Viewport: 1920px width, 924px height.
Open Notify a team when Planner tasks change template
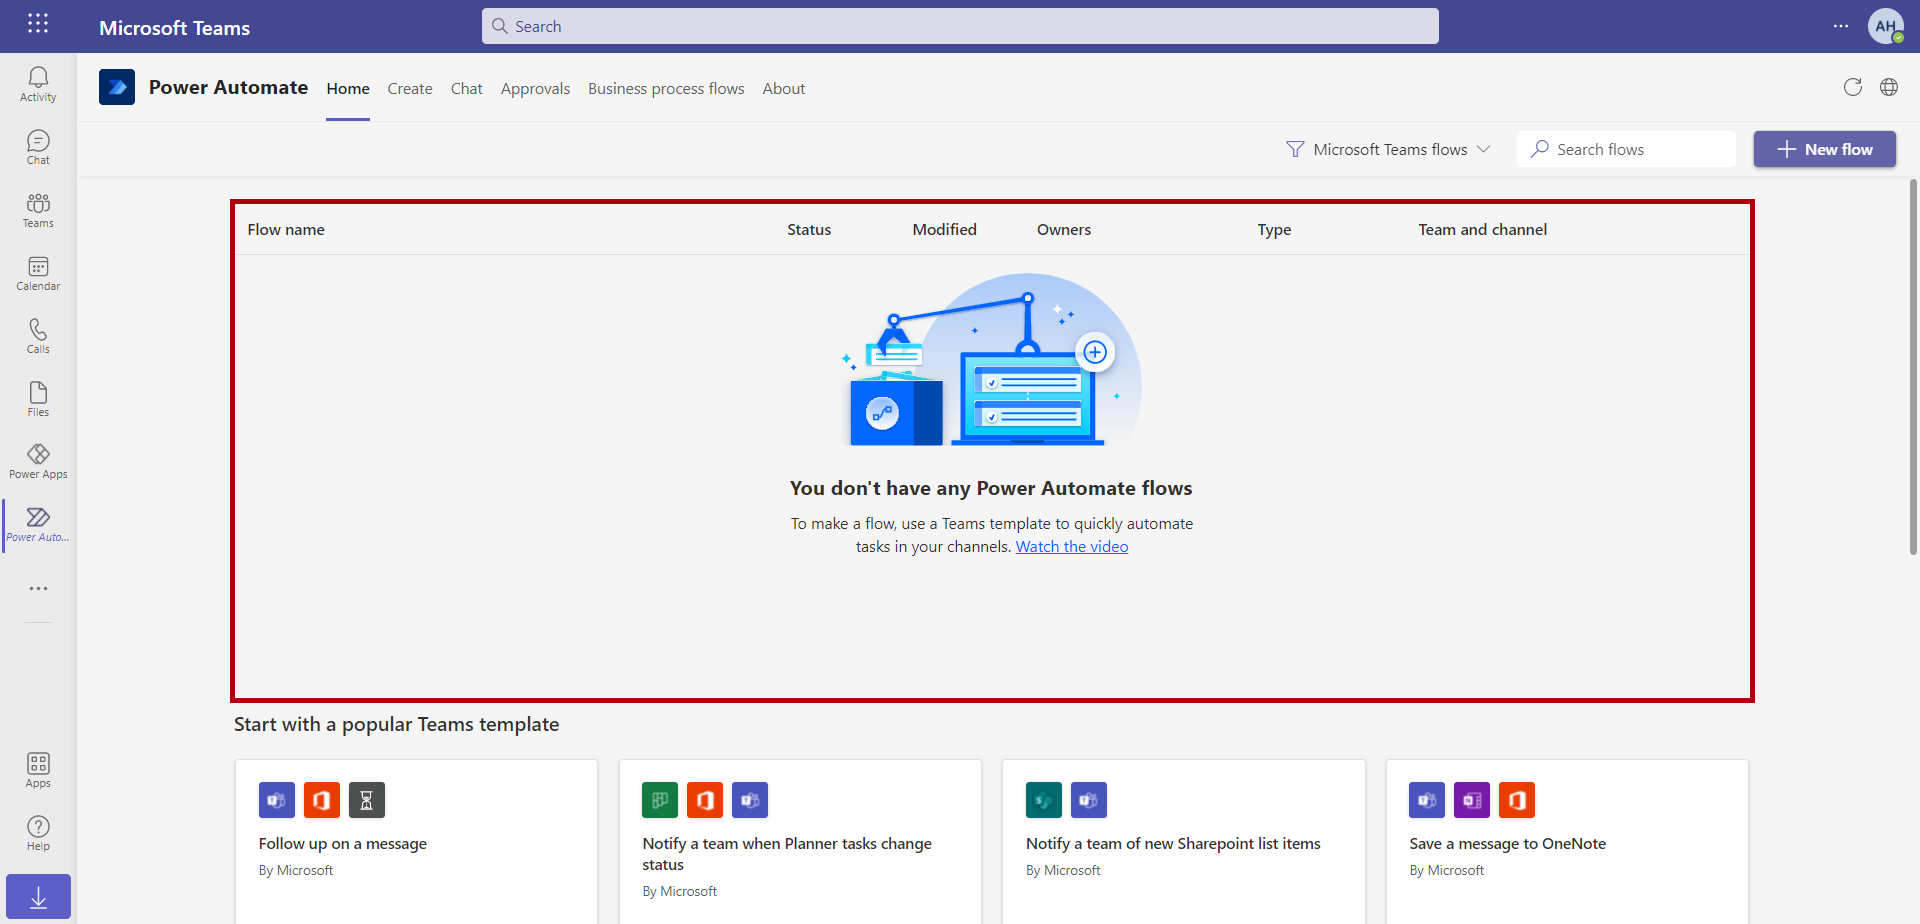click(800, 841)
